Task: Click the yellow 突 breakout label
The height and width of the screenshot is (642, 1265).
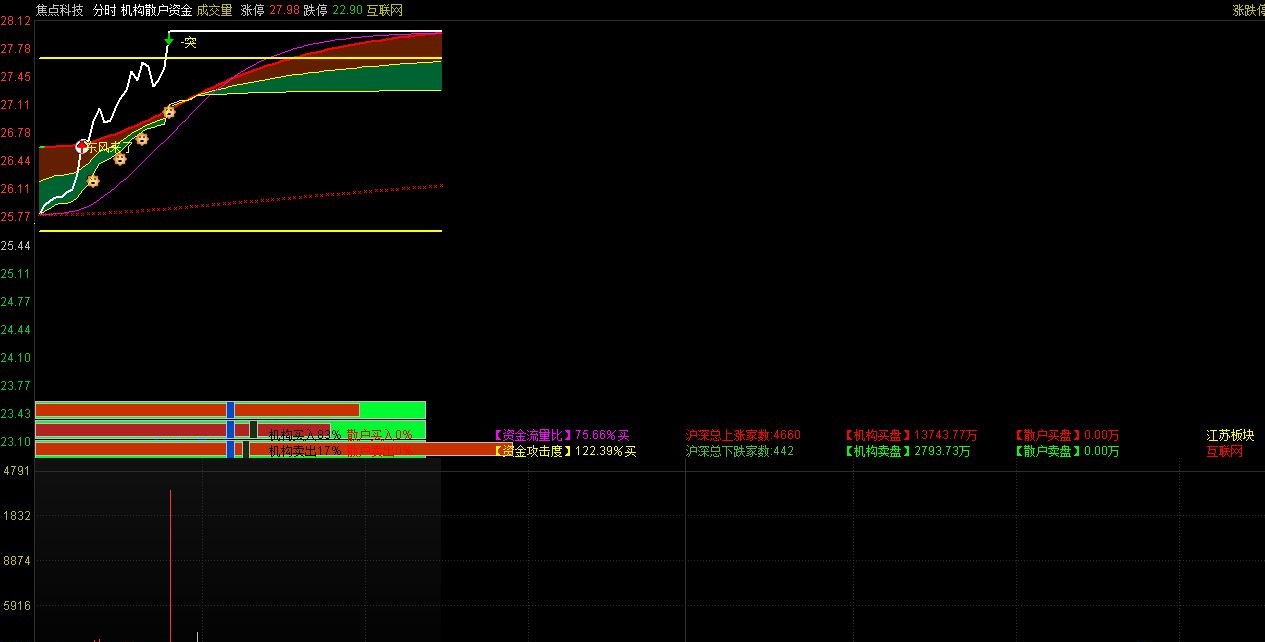Action: [x=190, y=42]
